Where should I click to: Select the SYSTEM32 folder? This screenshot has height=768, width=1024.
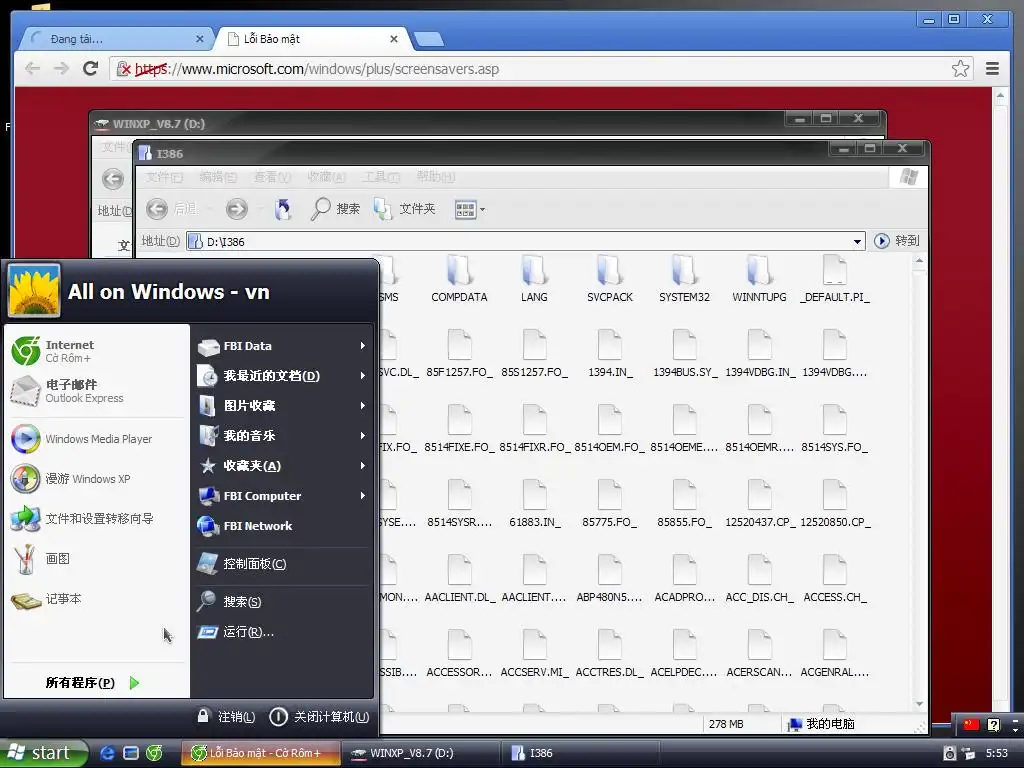point(684,280)
